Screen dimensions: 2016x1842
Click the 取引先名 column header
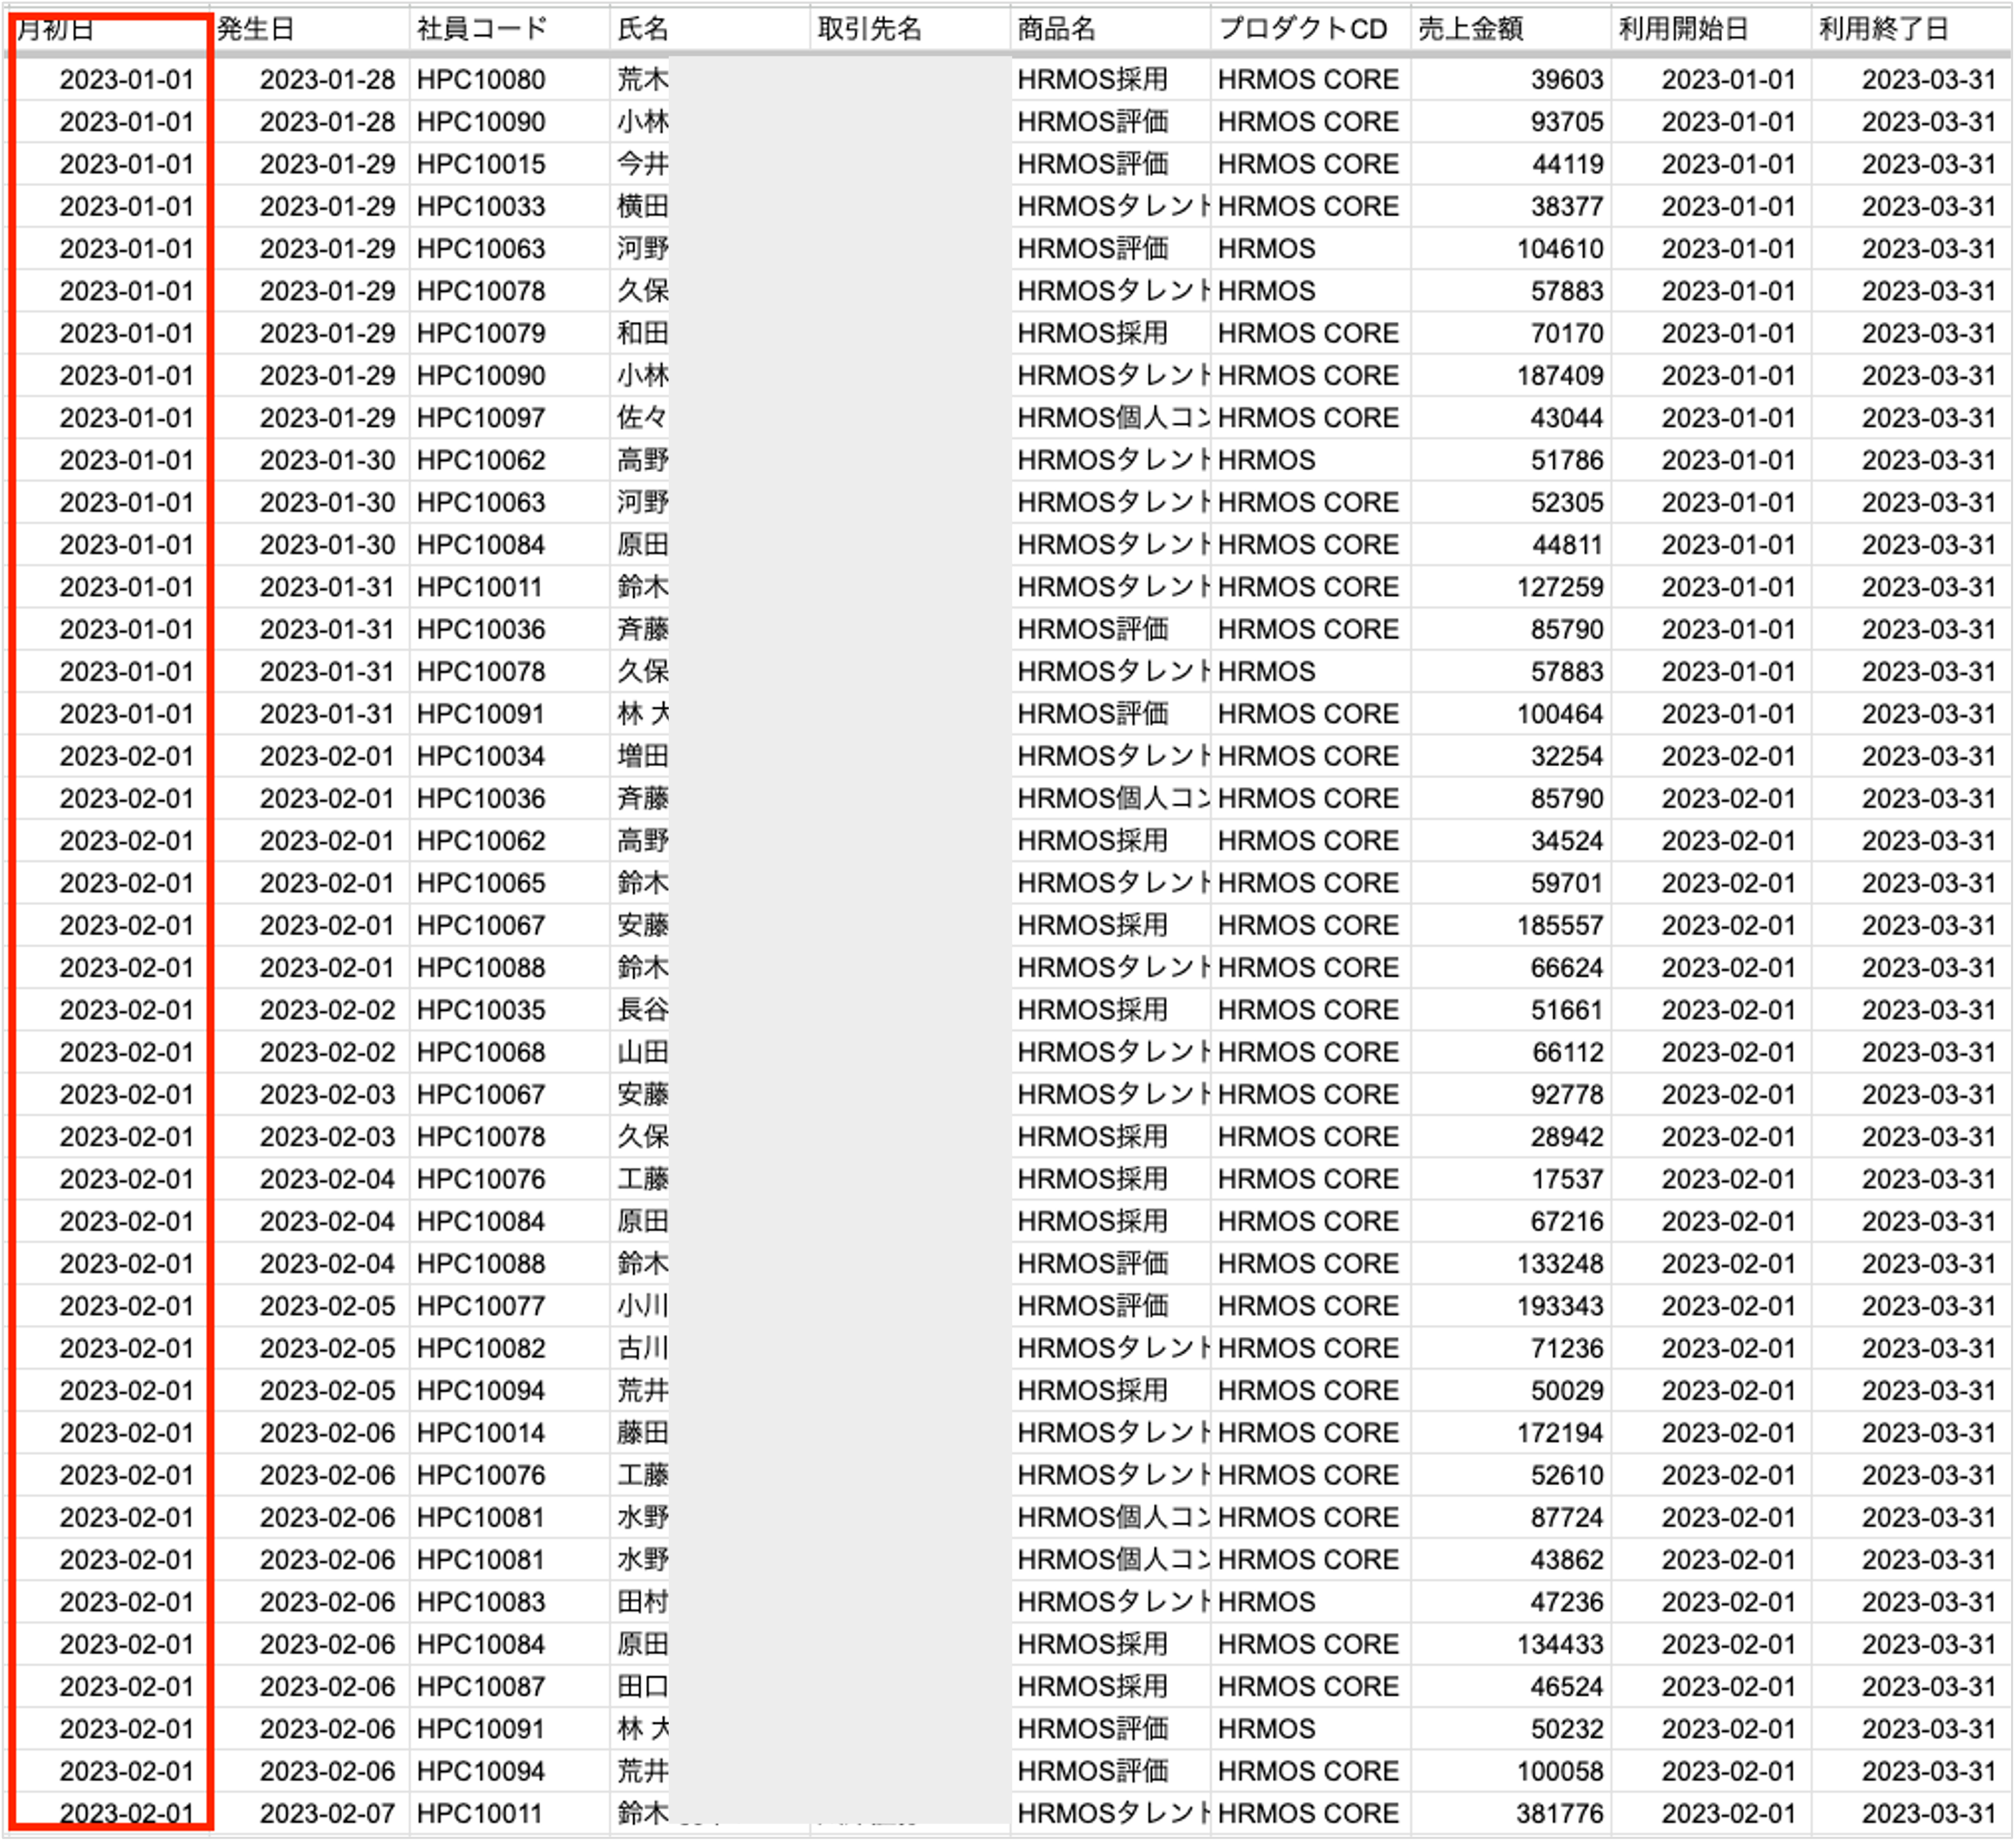click(x=869, y=29)
